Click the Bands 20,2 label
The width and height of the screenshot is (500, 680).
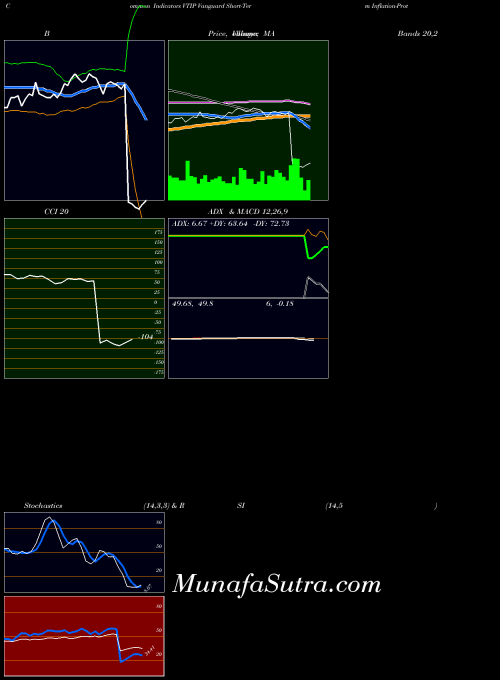418,33
